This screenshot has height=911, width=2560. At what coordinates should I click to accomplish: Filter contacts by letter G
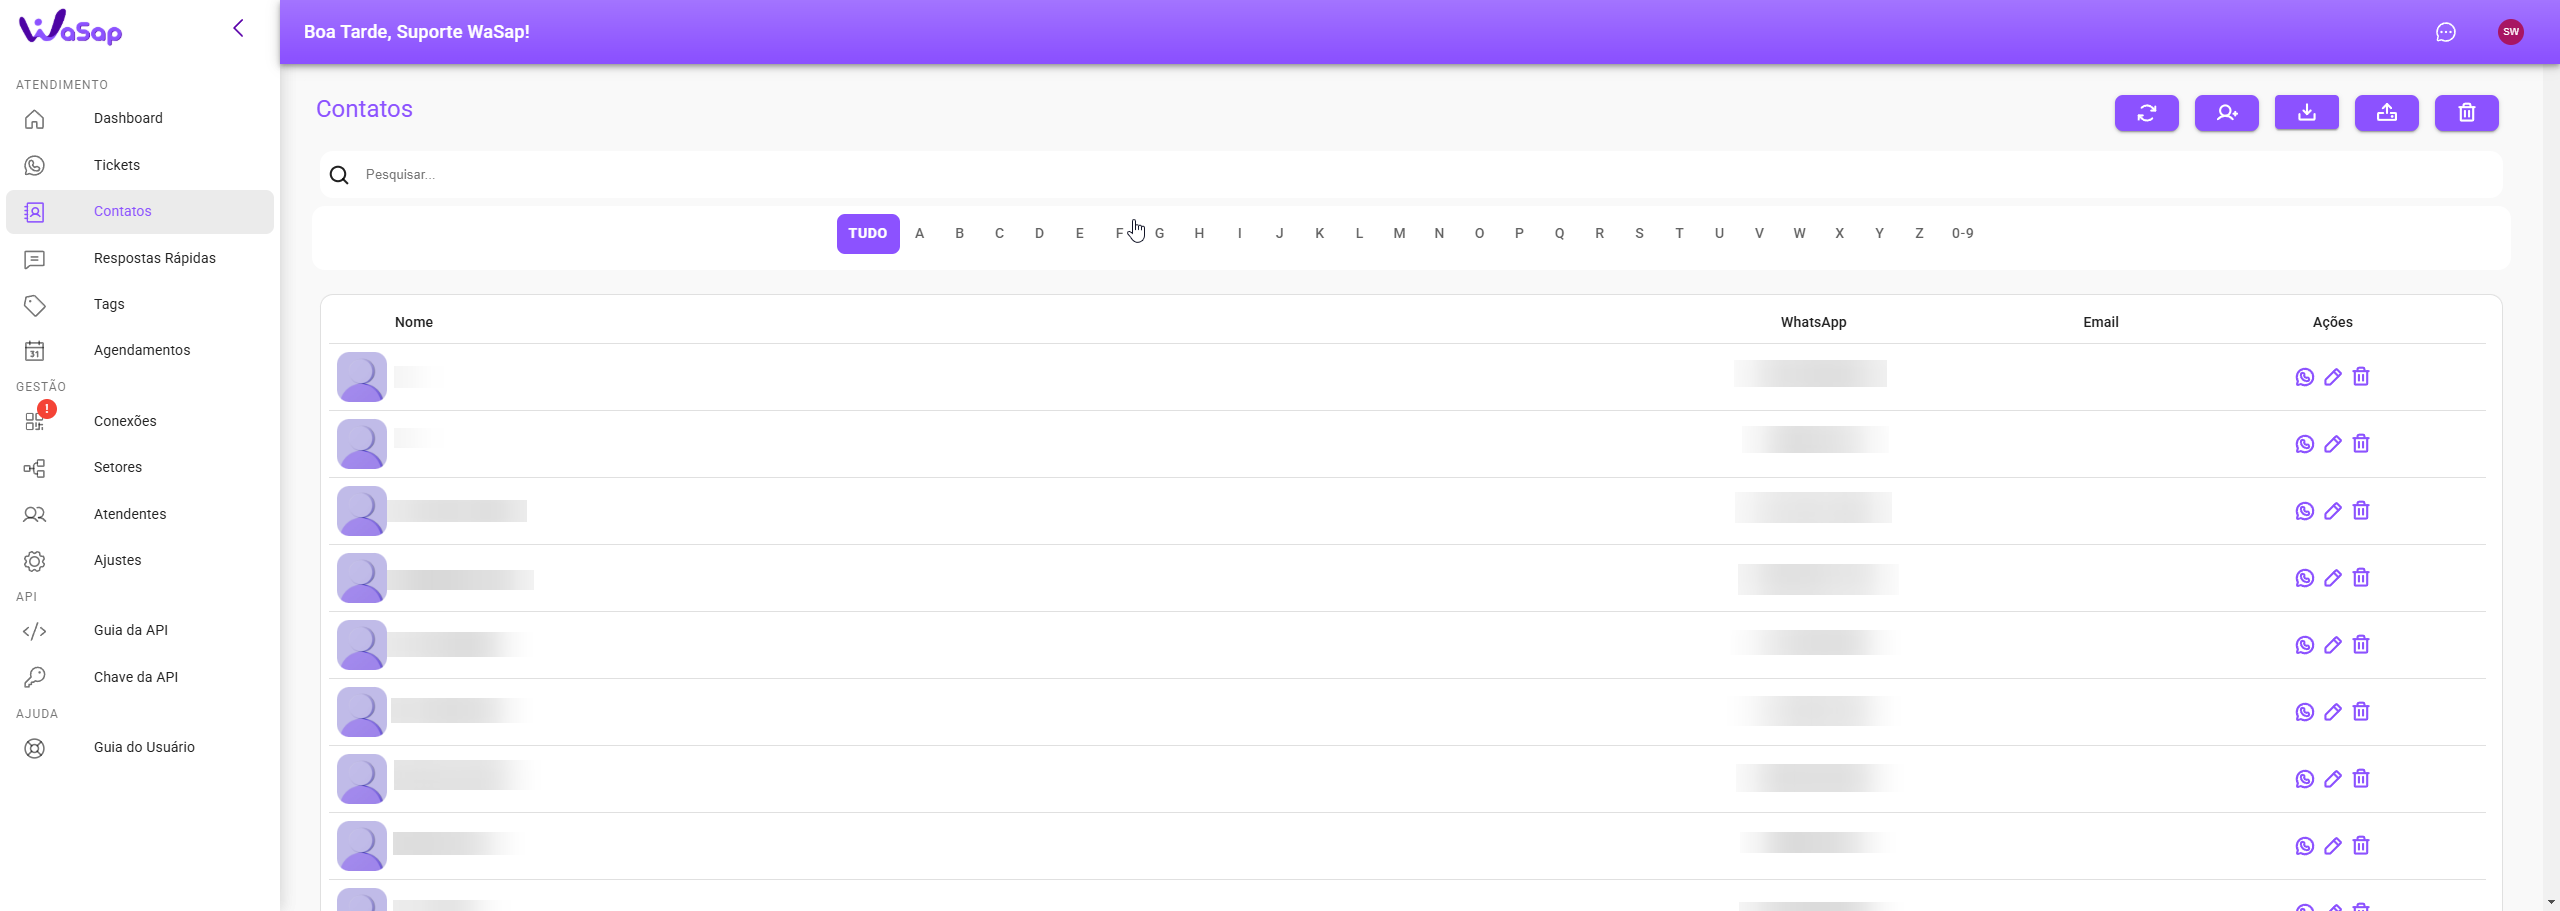(1159, 234)
